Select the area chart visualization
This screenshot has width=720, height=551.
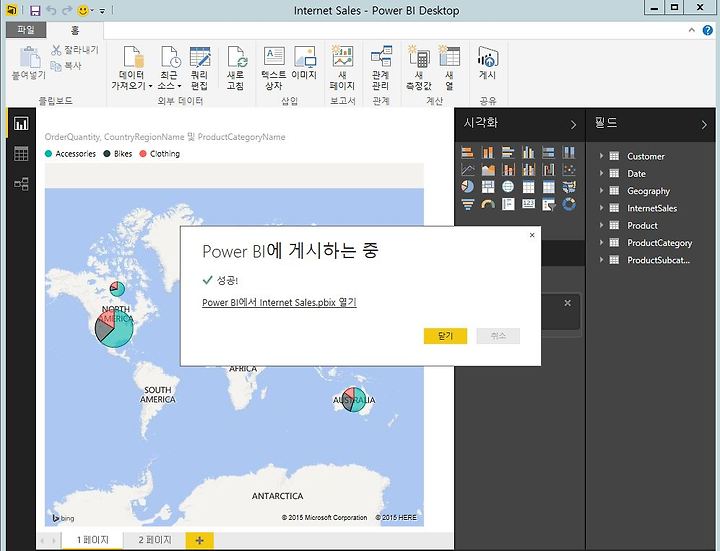488,169
